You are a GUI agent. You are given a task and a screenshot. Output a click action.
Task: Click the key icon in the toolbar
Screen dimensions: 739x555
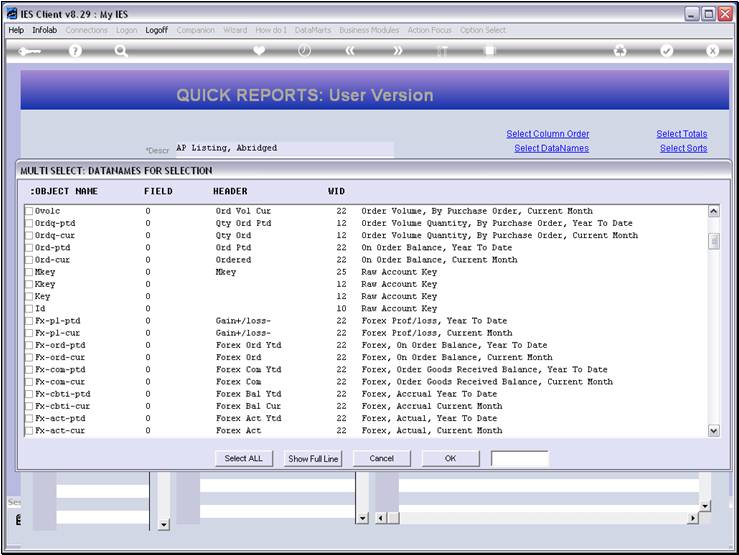[x=29, y=51]
